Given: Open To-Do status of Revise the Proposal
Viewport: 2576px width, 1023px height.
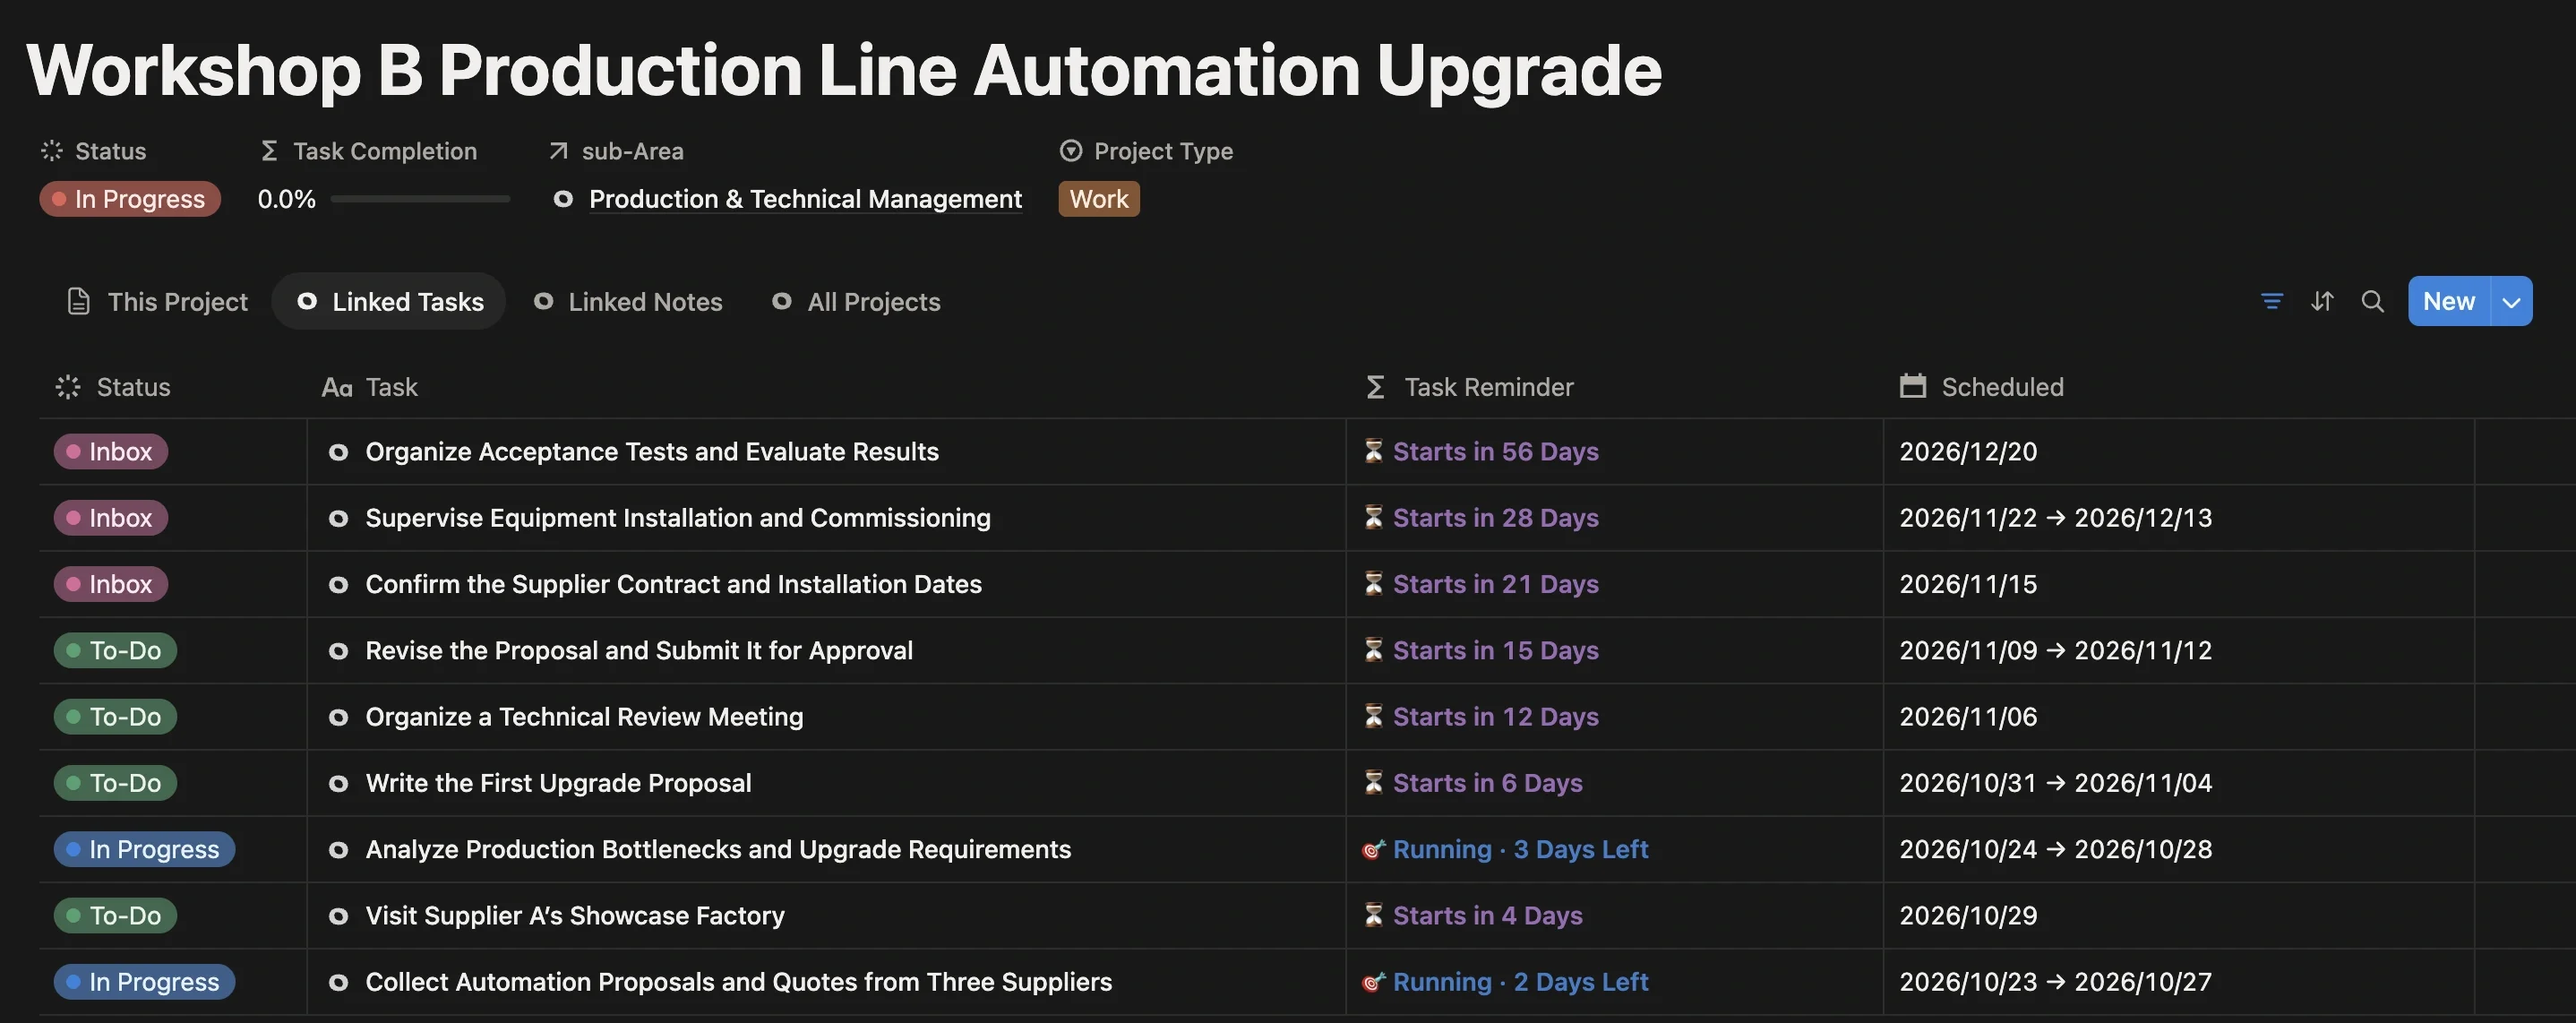Looking at the screenshot, I should [115, 651].
